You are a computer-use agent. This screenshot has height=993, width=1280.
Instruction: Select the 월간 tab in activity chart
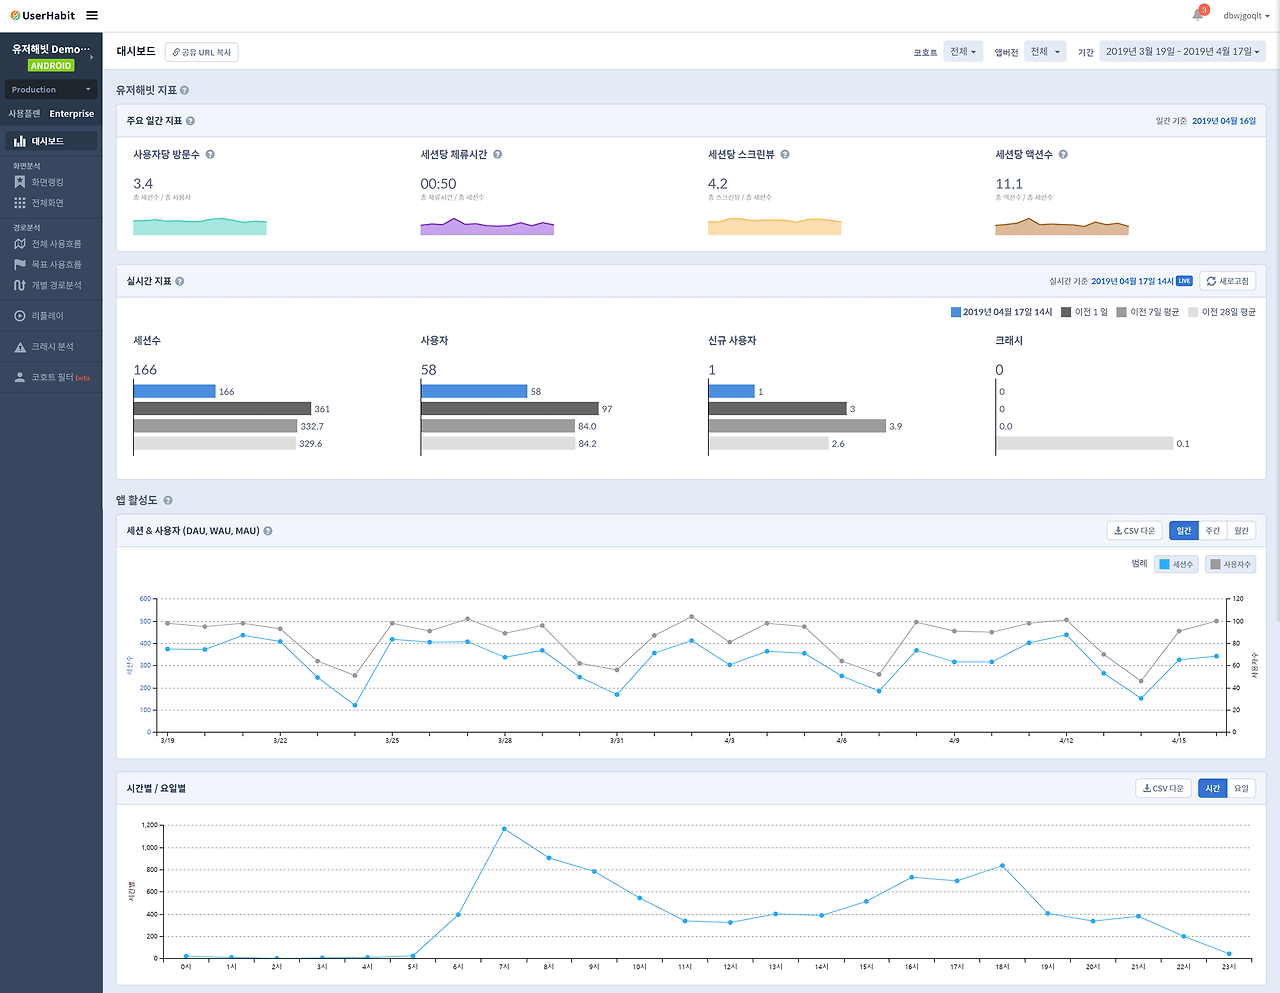click(1241, 531)
